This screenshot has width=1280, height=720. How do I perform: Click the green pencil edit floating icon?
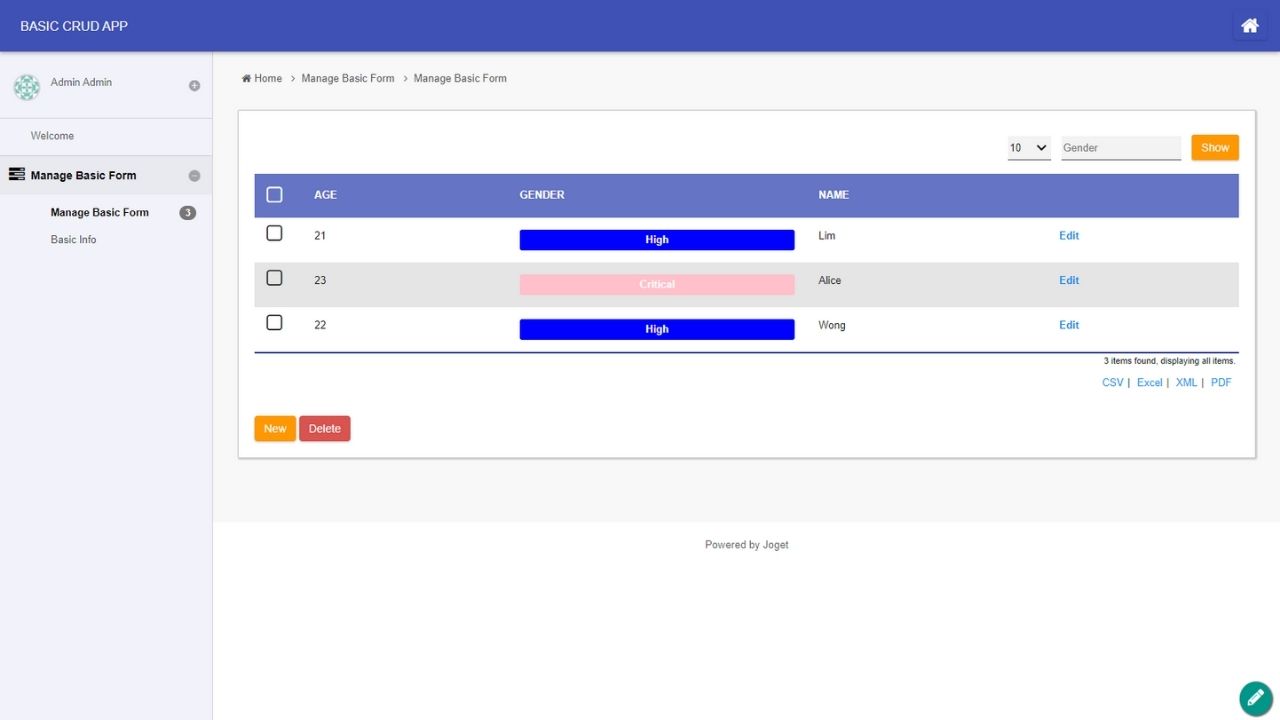1255,698
